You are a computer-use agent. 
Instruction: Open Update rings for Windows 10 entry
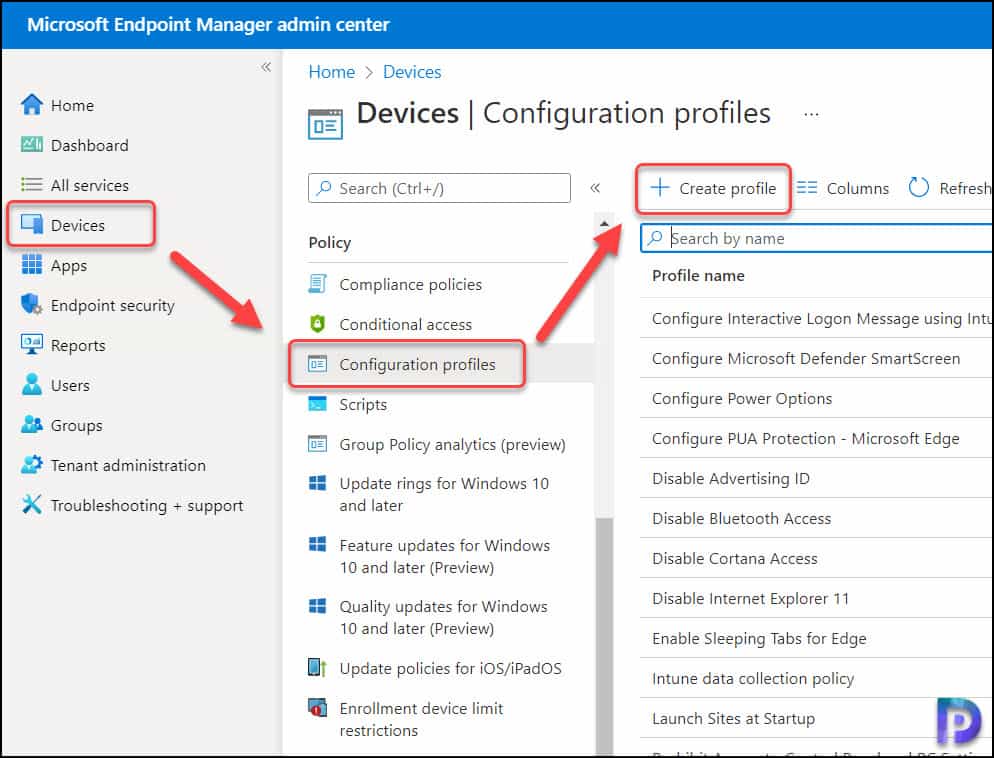[x=444, y=494]
